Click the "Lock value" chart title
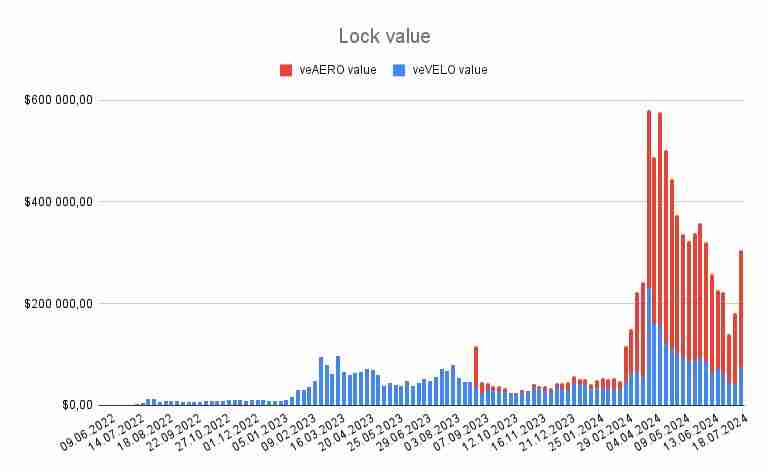The width and height of the screenshot is (768, 472). click(x=384, y=36)
